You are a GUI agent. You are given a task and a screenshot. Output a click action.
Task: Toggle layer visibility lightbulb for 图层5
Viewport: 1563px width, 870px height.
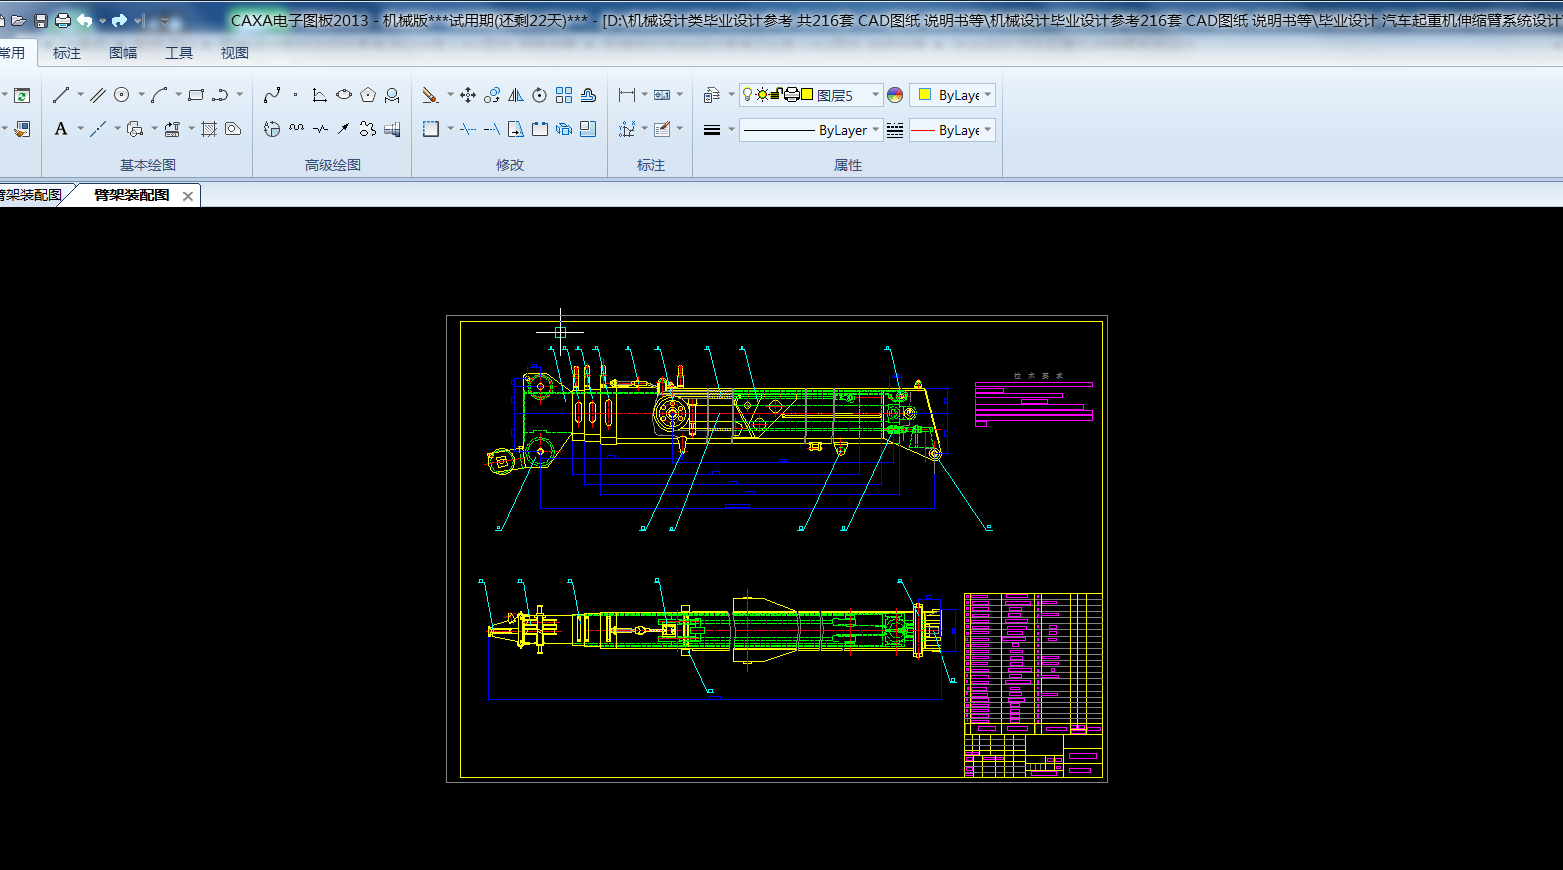(x=747, y=95)
